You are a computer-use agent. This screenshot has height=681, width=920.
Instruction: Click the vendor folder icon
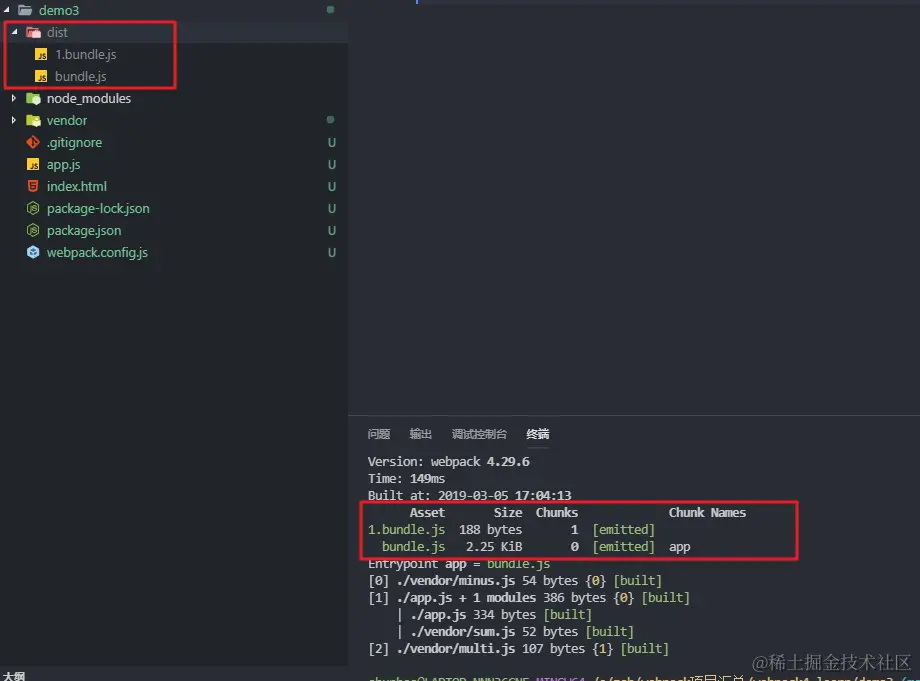[33, 120]
